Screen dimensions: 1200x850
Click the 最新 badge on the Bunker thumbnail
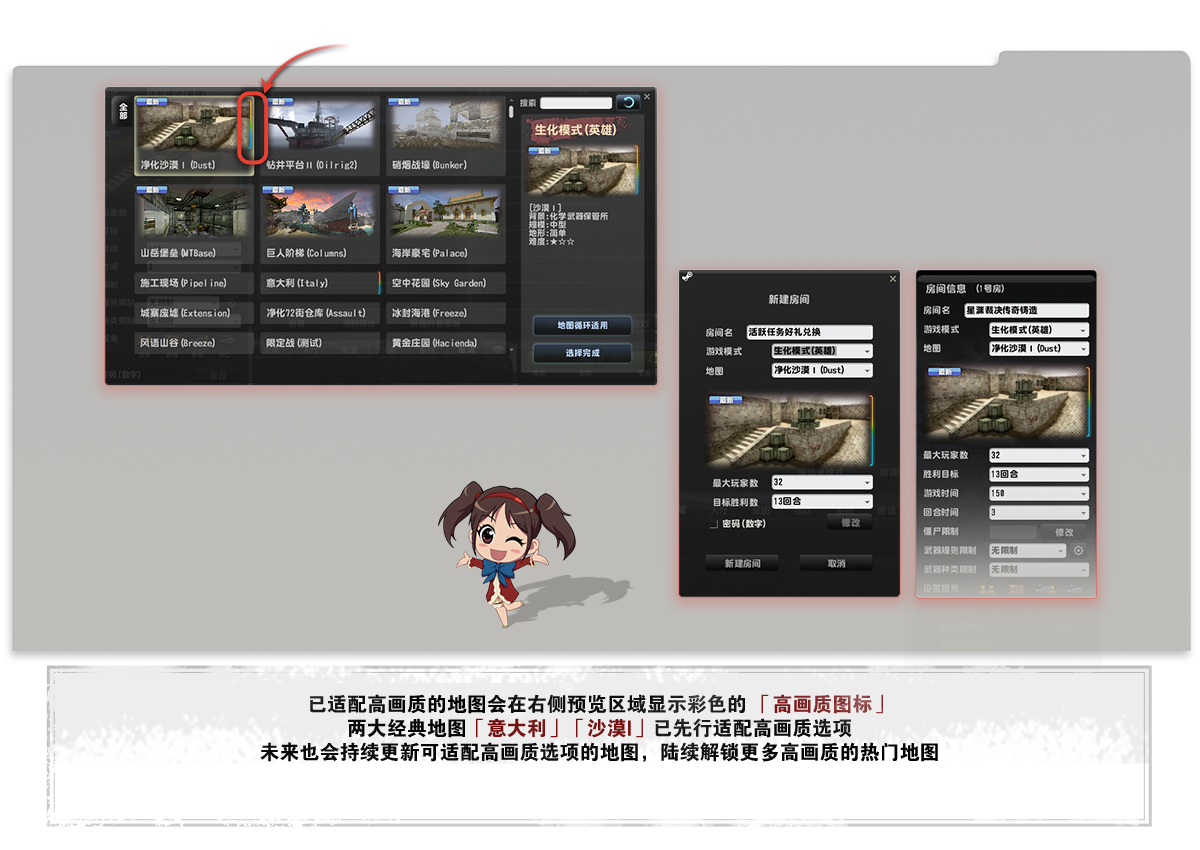[406, 101]
